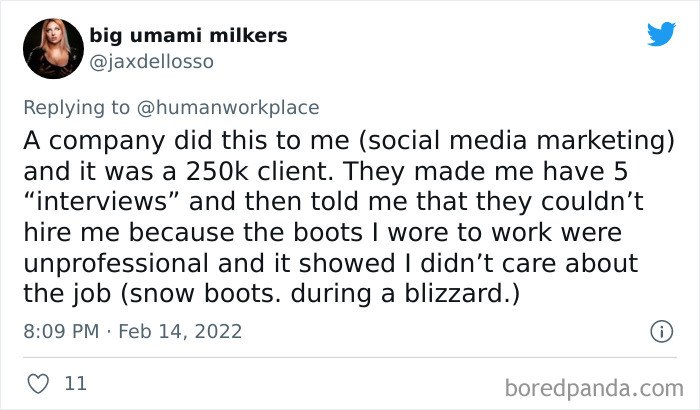The image size is (700, 410).
Task: Click the info circle icon
Action: 660,330
